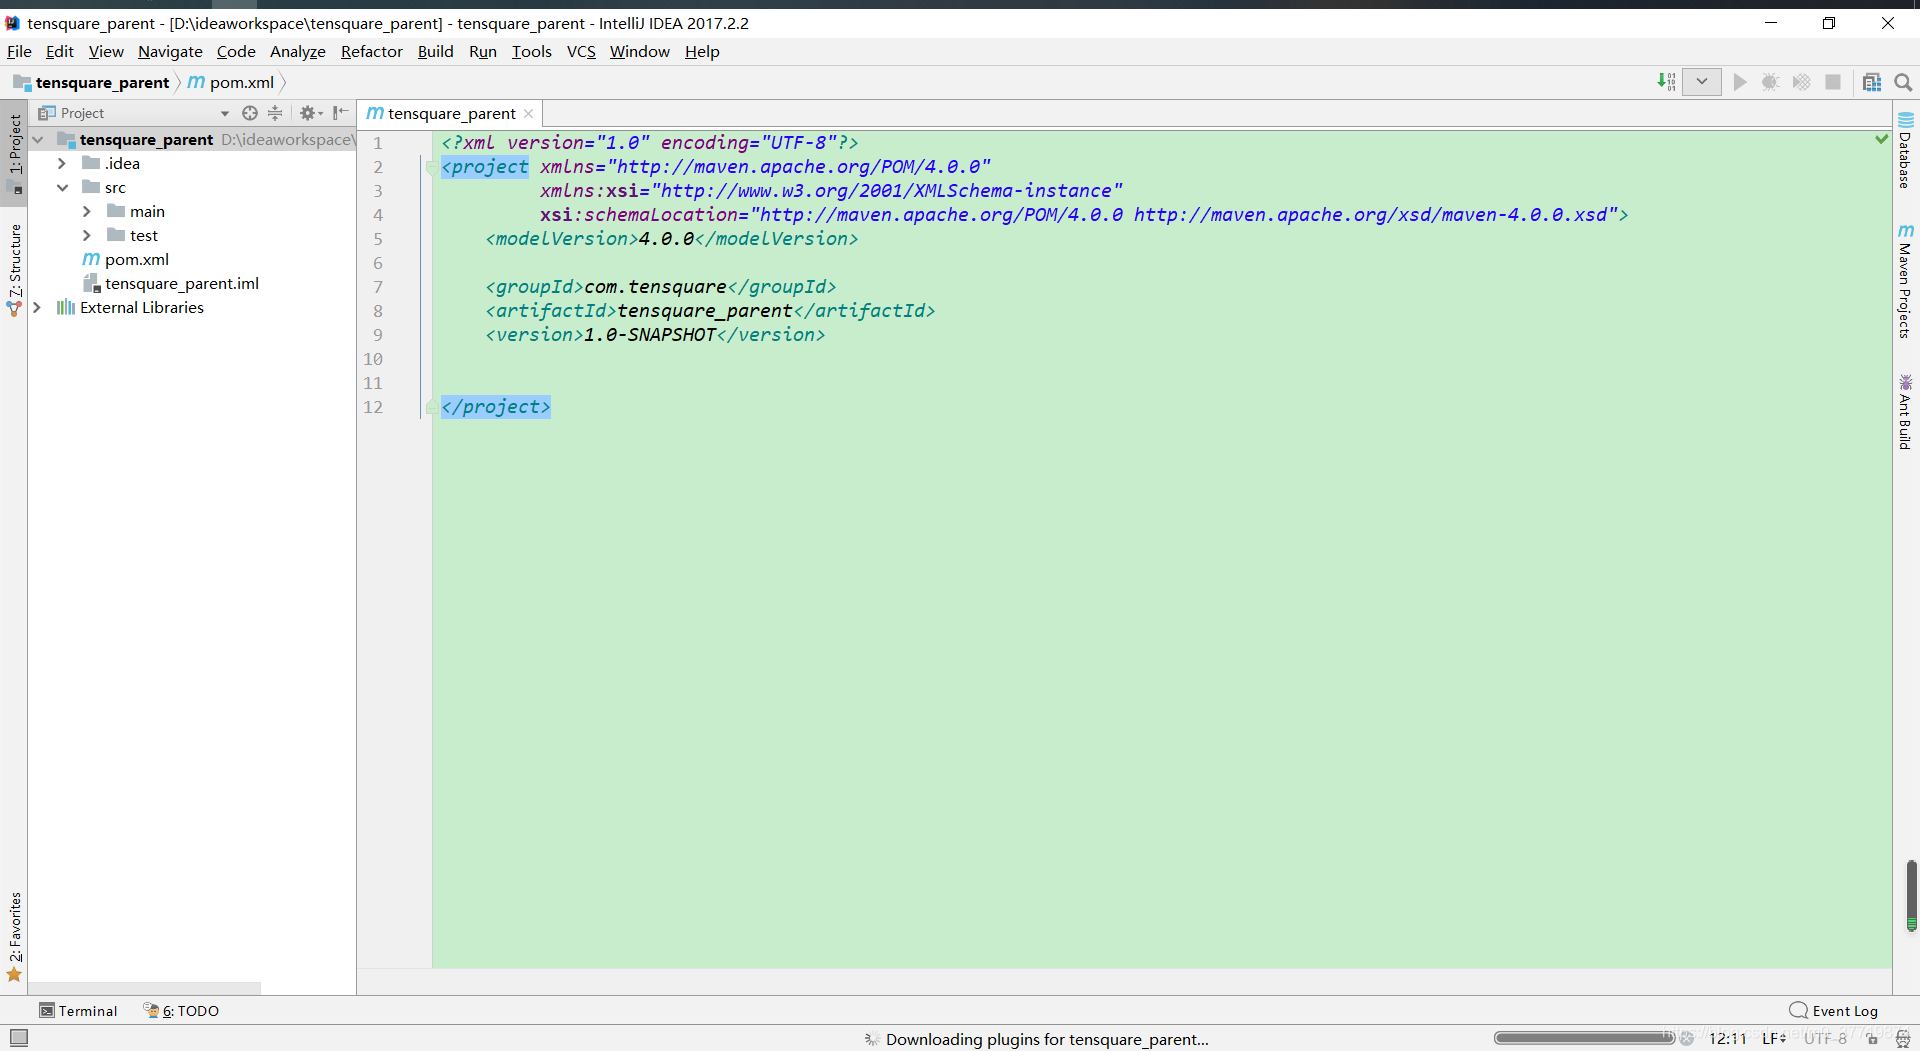Viewport: 1920px width, 1051px height.
Task: Click Run with Coverage icon
Action: click(1801, 82)
